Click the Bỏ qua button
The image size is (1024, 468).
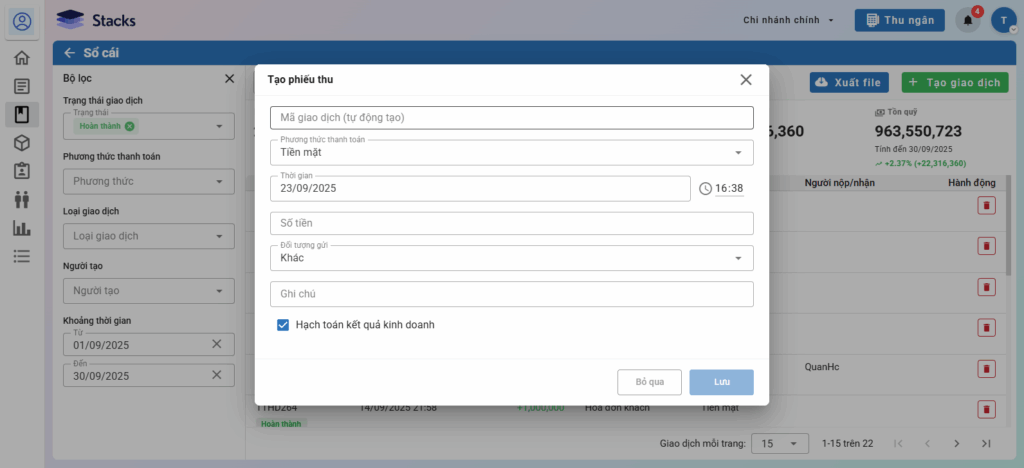[x=649, y=382]
